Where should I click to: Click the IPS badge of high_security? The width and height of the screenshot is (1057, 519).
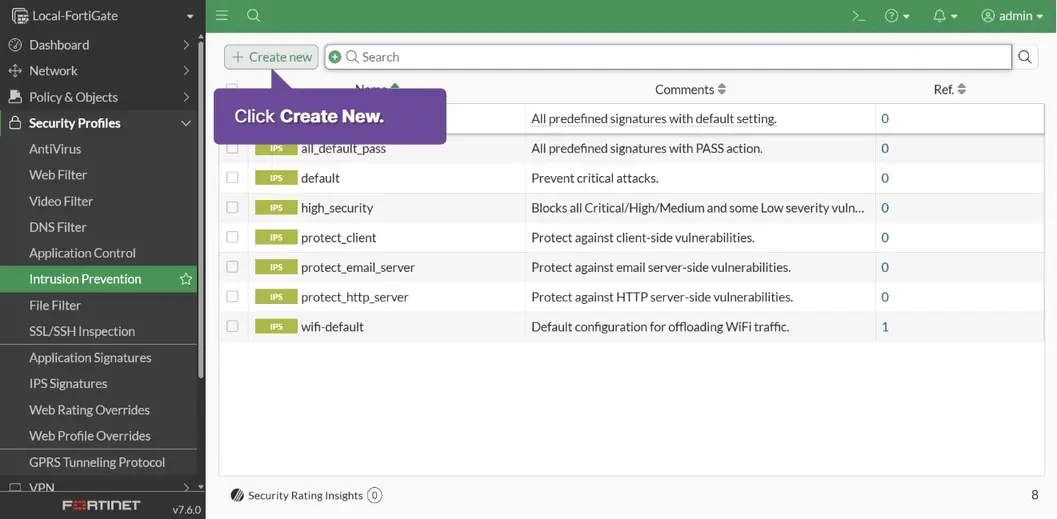276,208
